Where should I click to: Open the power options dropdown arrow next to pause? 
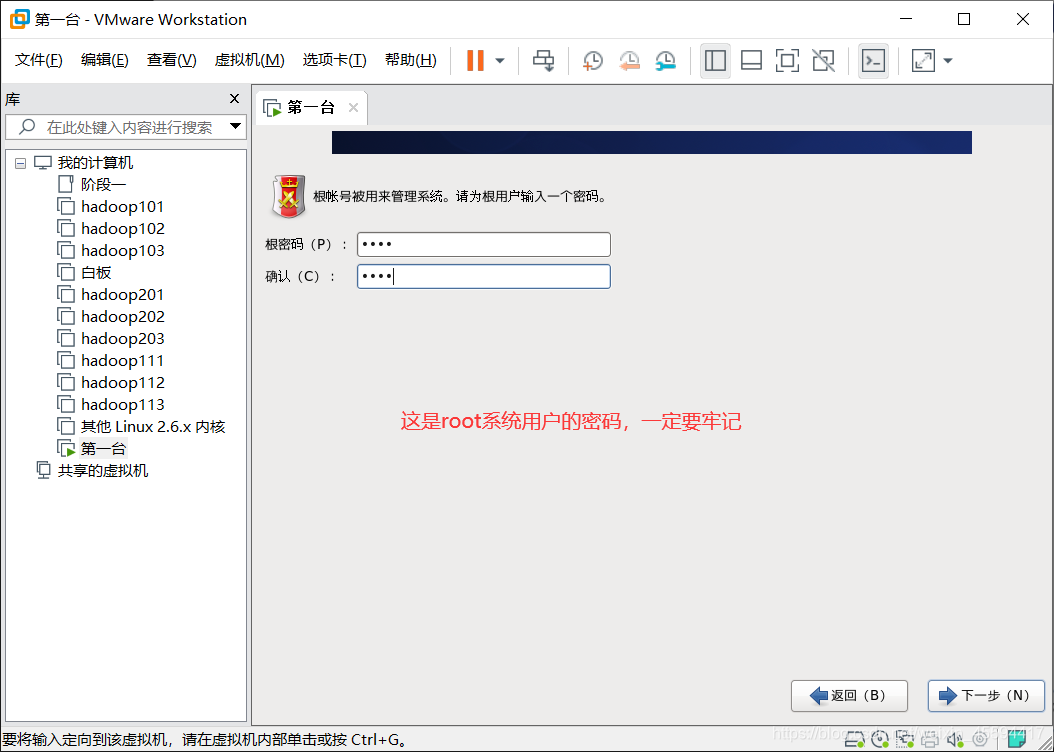pyautogui.click(x=499, y=60)
